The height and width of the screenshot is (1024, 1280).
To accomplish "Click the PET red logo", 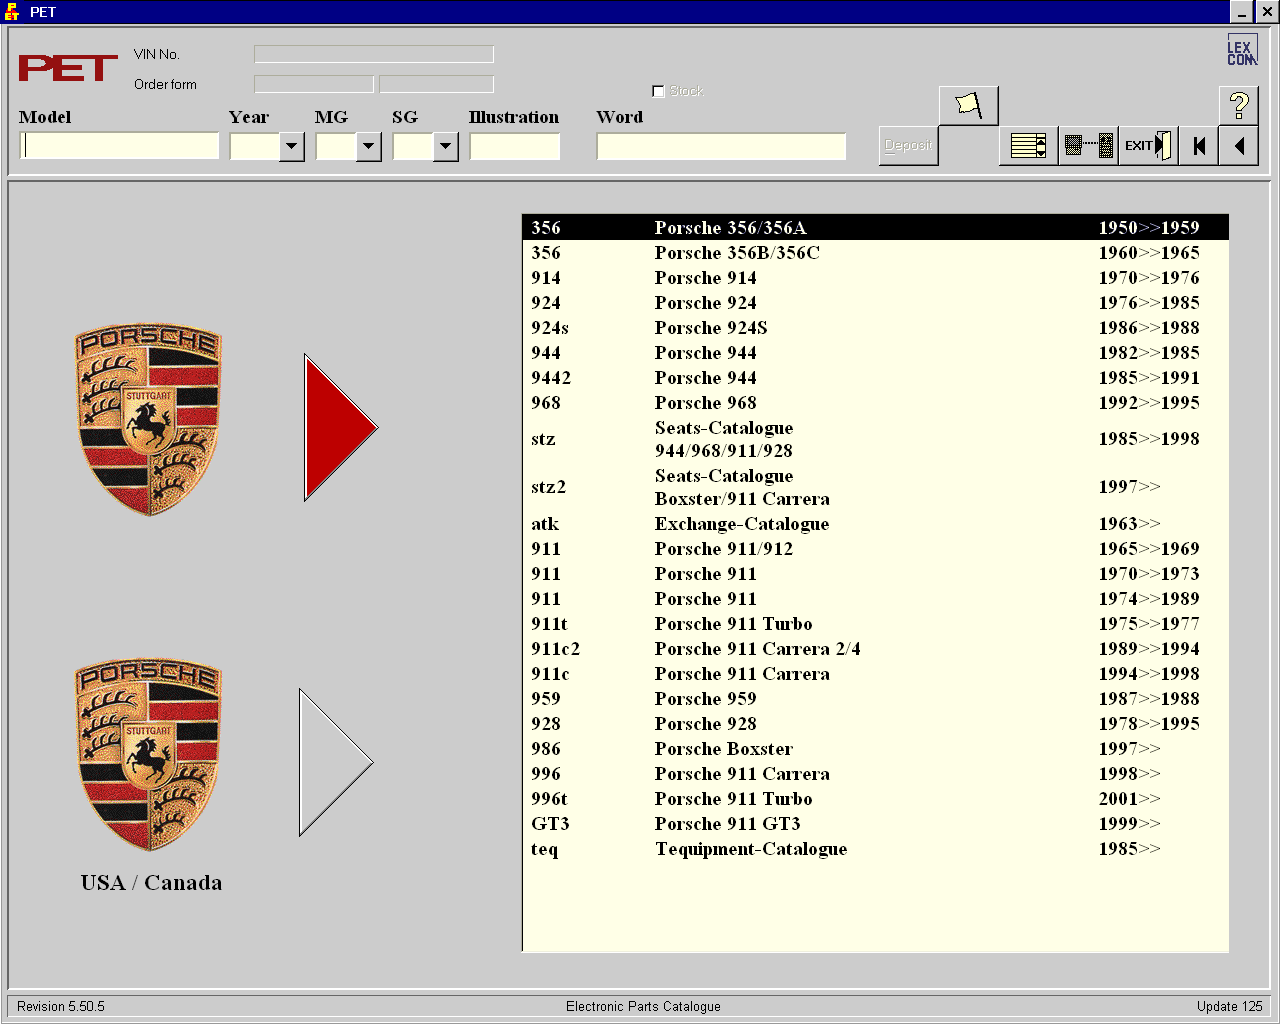I will (x=68, y=68).
